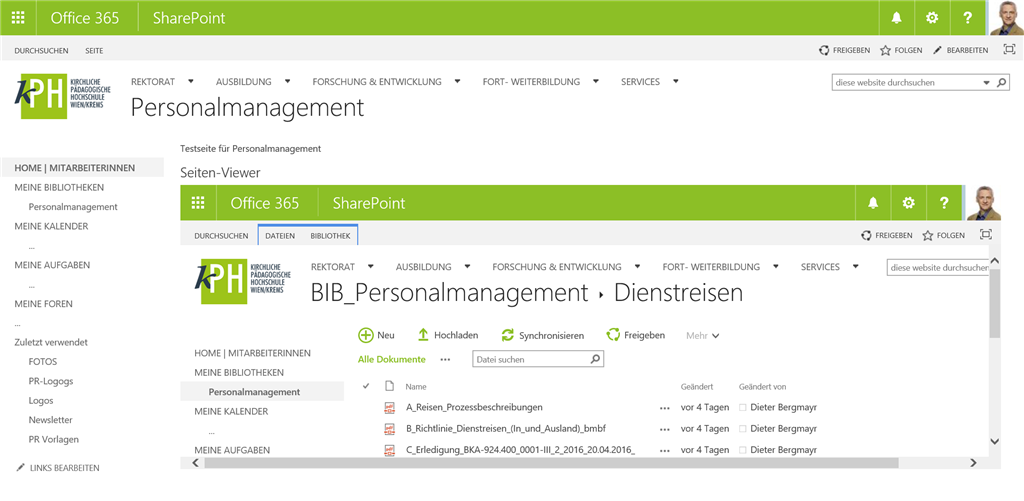This screenshot has width=1024, height=501.
Task: Open the outer Office 365 app launcher grid
Action: pyautogui.click(x=18, y=18)
